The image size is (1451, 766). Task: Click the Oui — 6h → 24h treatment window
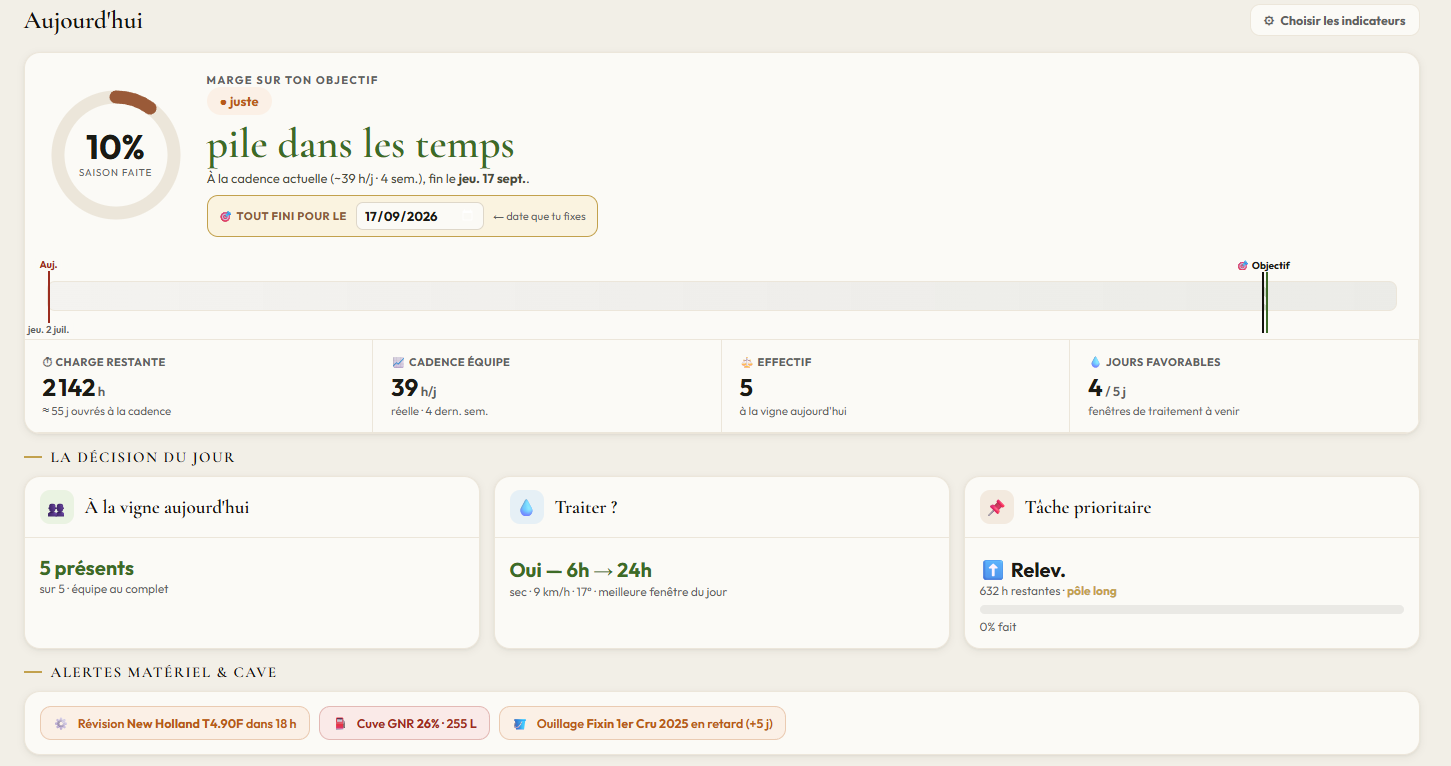(581, 570)
